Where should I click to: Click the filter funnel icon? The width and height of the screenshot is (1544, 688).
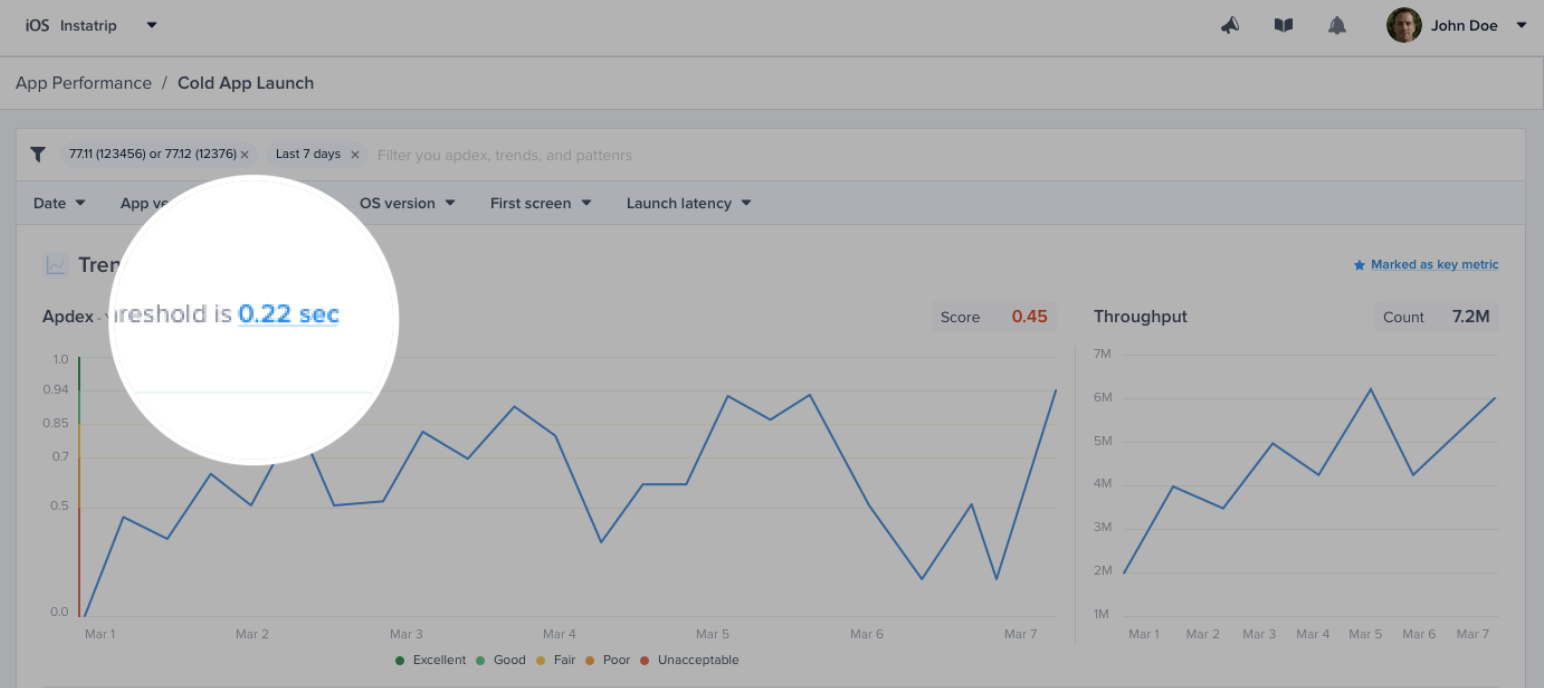coord(38,154)
